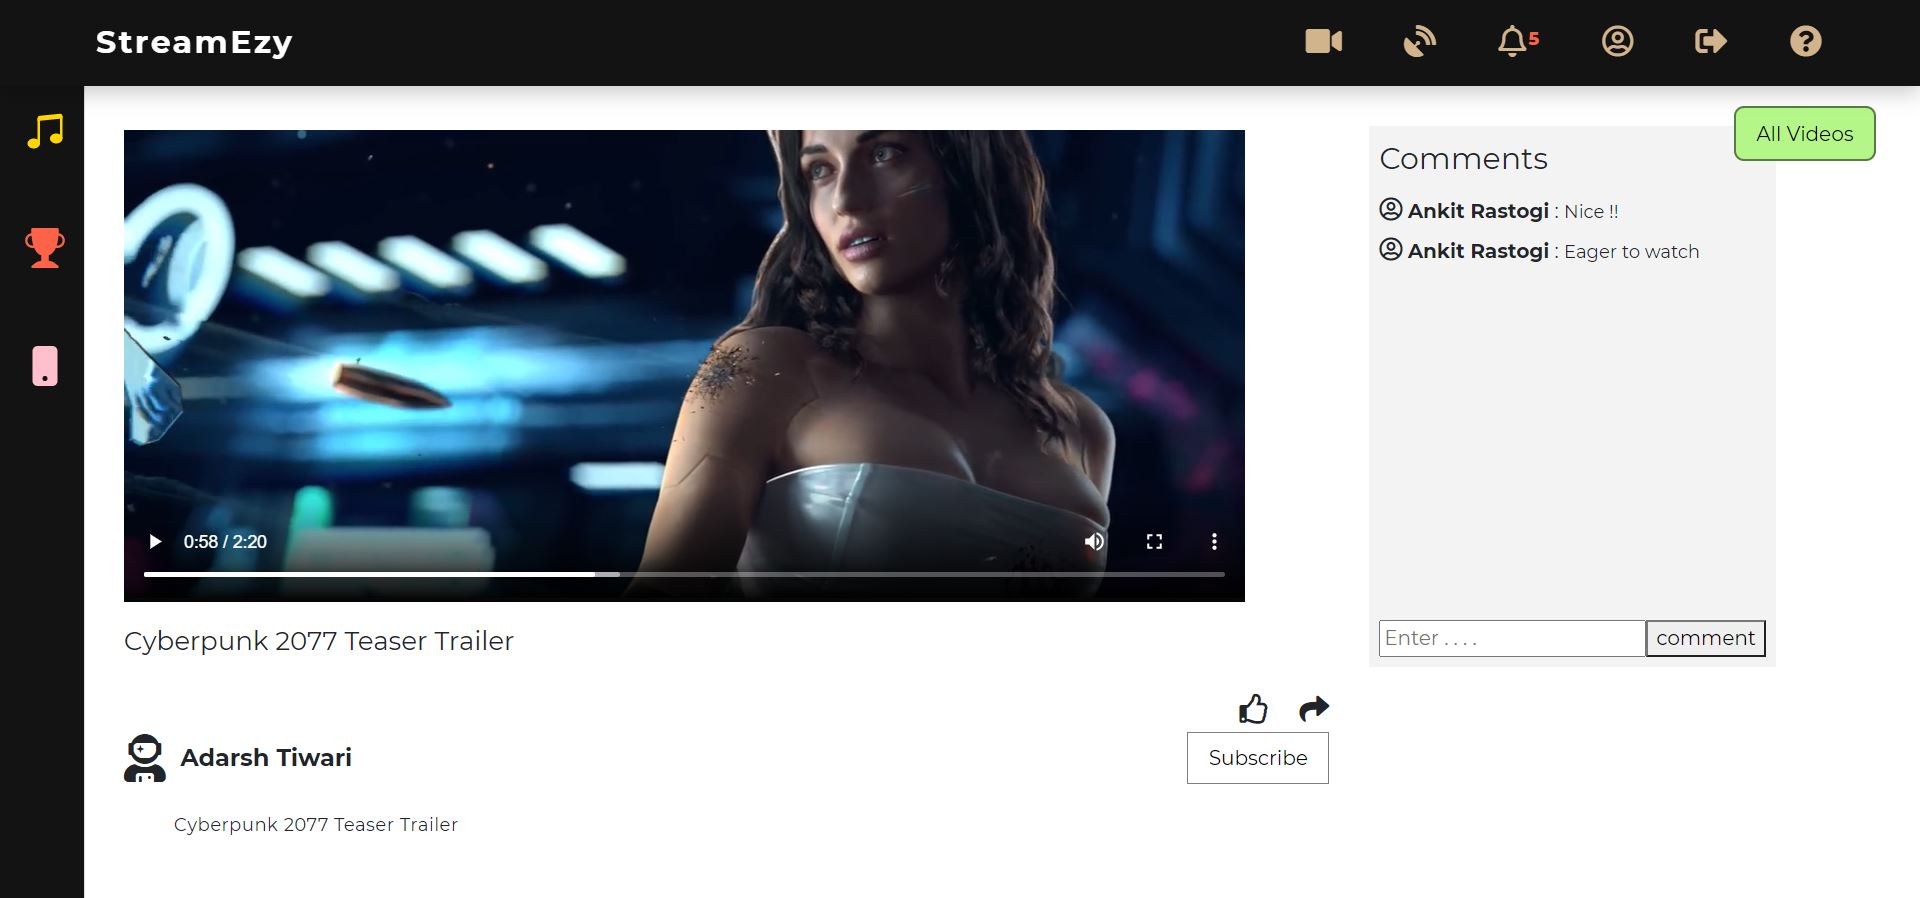The image size is (1920, 898).
Task: Open the user profile icon in header
Action: click(x=1617, y=41)
